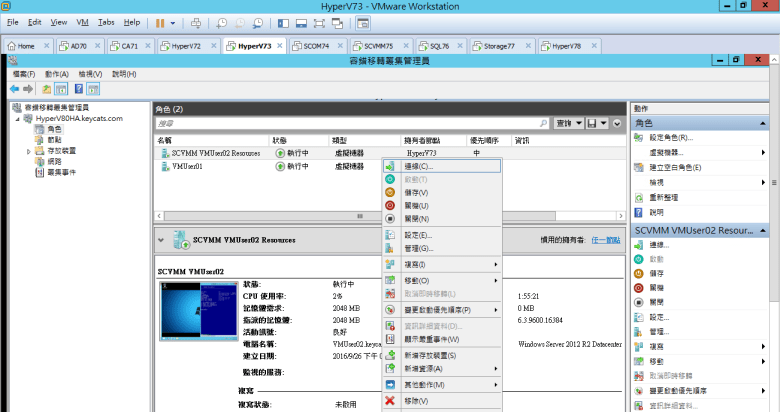This screenshot has width=780, height=412.
Task: Click the VMware pause VM toolbar icon
Action: [160, 22]
